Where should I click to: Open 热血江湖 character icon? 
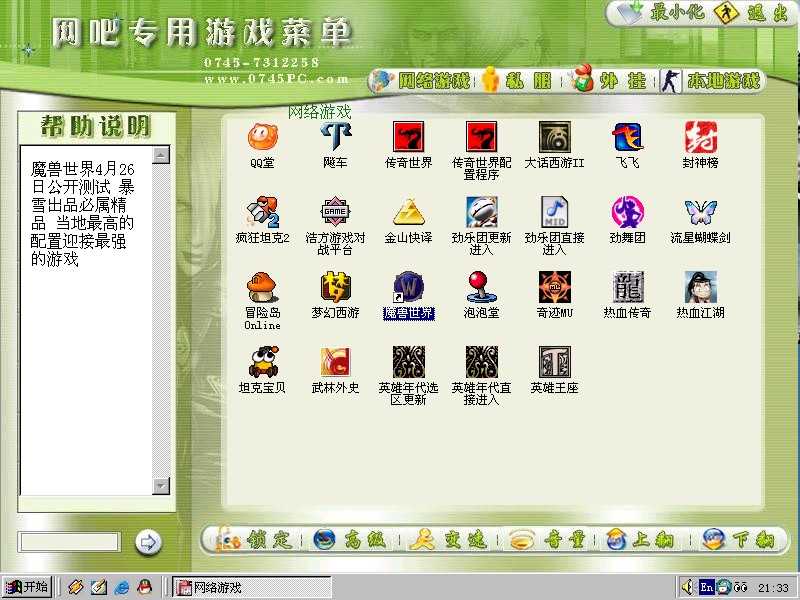point(701,287)
